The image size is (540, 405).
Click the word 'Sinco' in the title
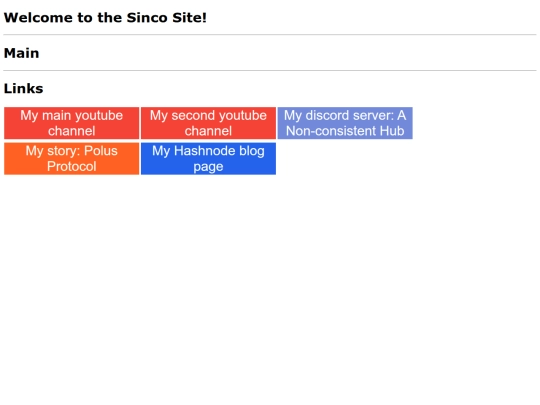tap(147, 18)
